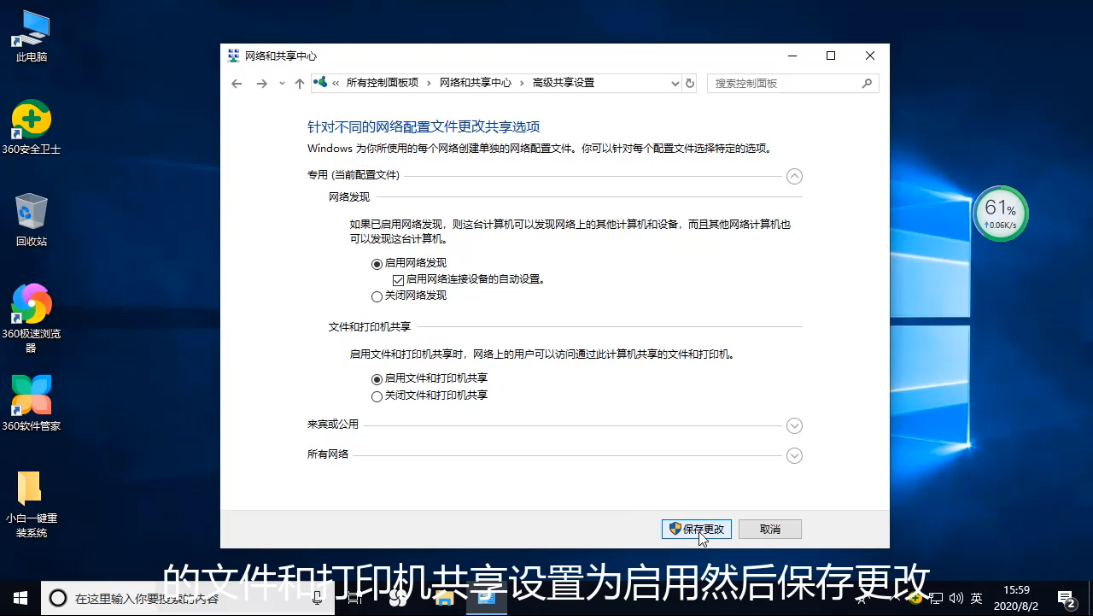Collapse the 专用 (当前配置文件) section

(x=794, y=176)
